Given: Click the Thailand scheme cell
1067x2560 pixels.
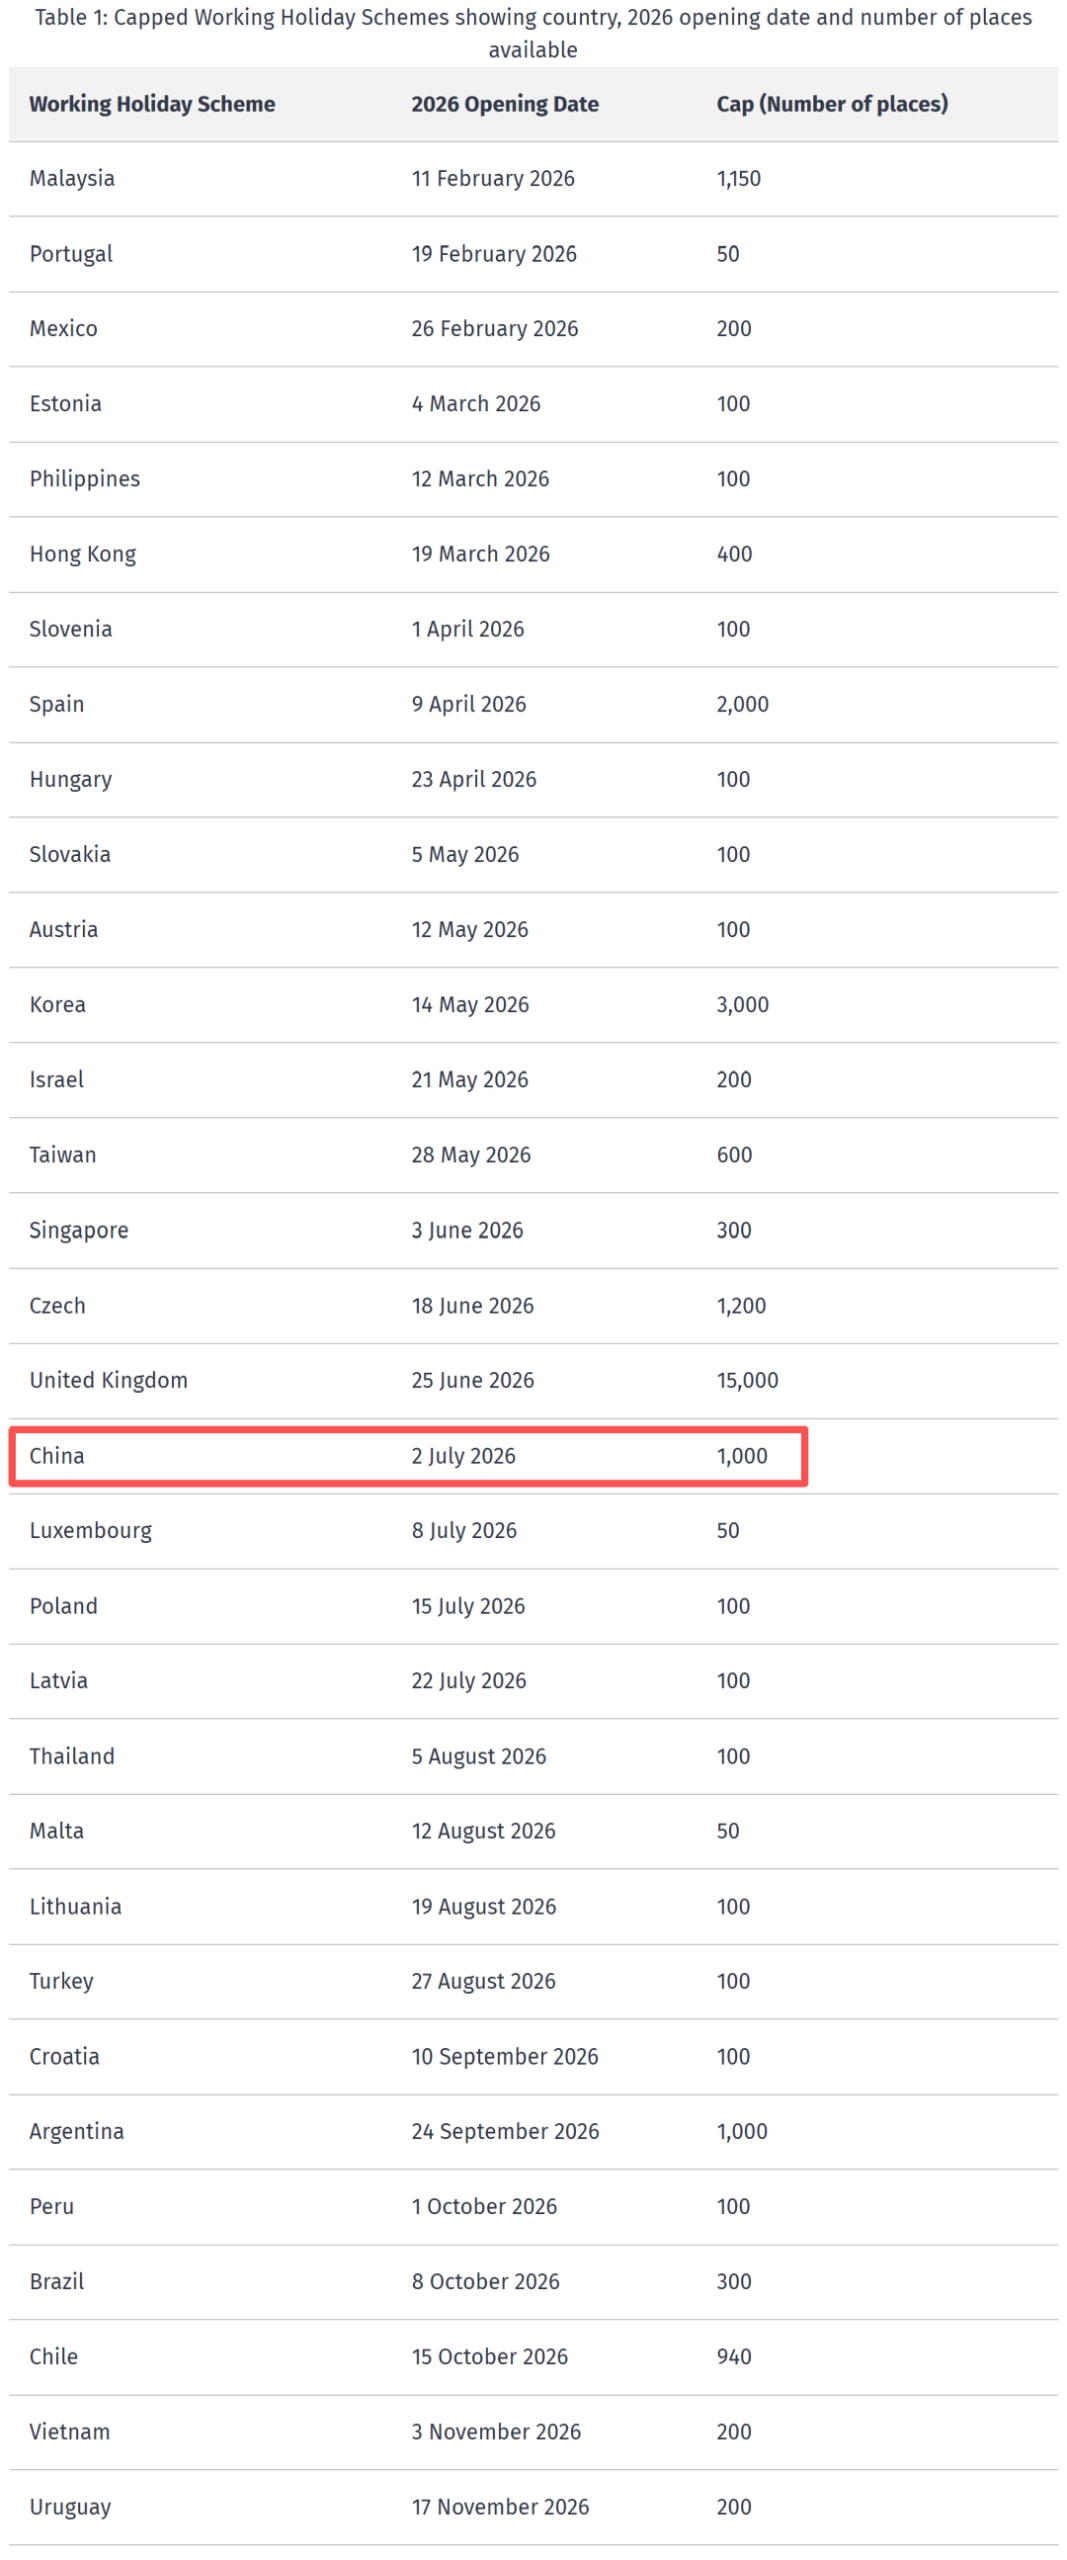Looking at the screenshot, I should coord(72,1756).
